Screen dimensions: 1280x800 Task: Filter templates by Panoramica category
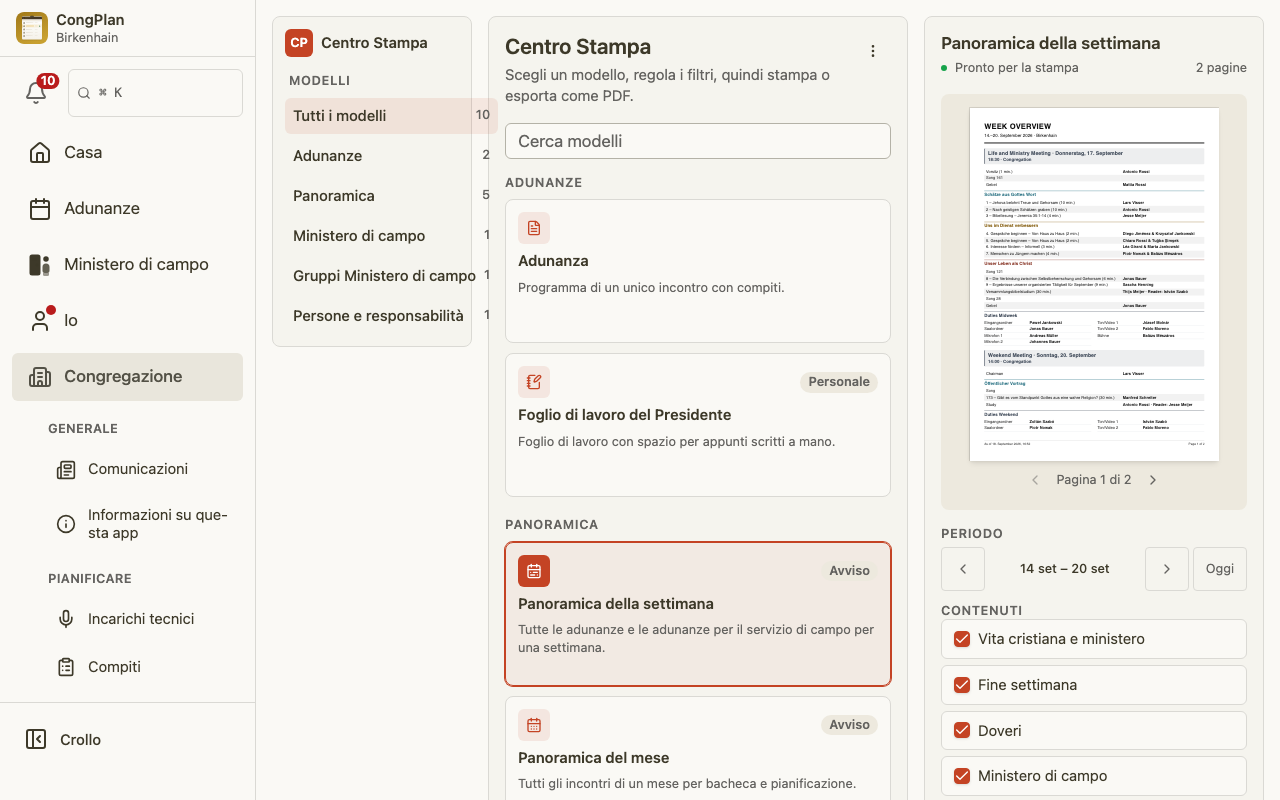(x=391, y=196)
